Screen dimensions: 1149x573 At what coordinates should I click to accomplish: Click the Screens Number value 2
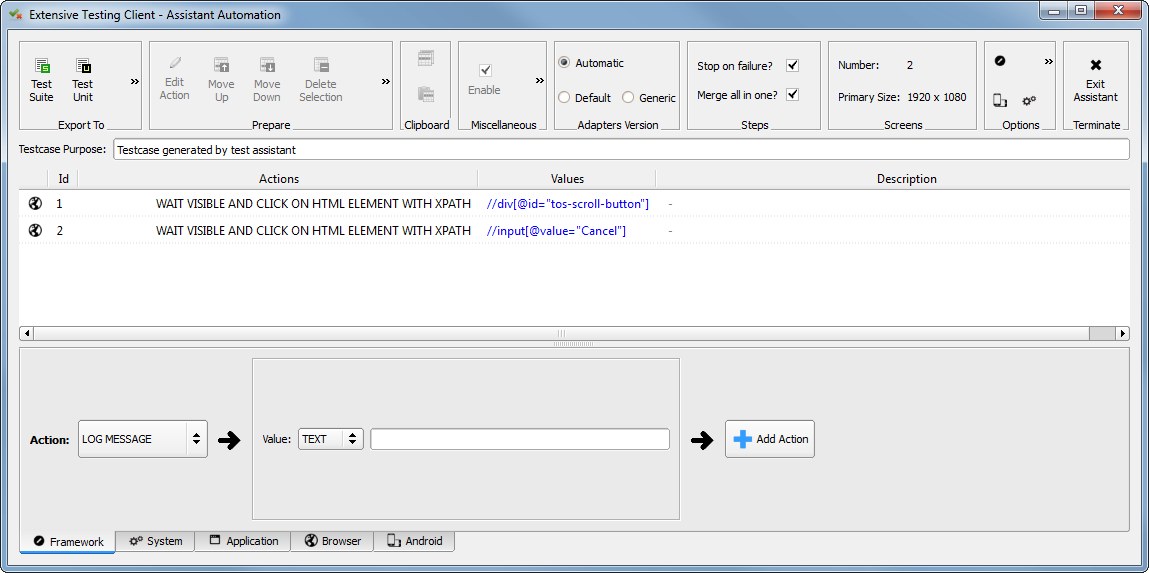coord(909,65)
